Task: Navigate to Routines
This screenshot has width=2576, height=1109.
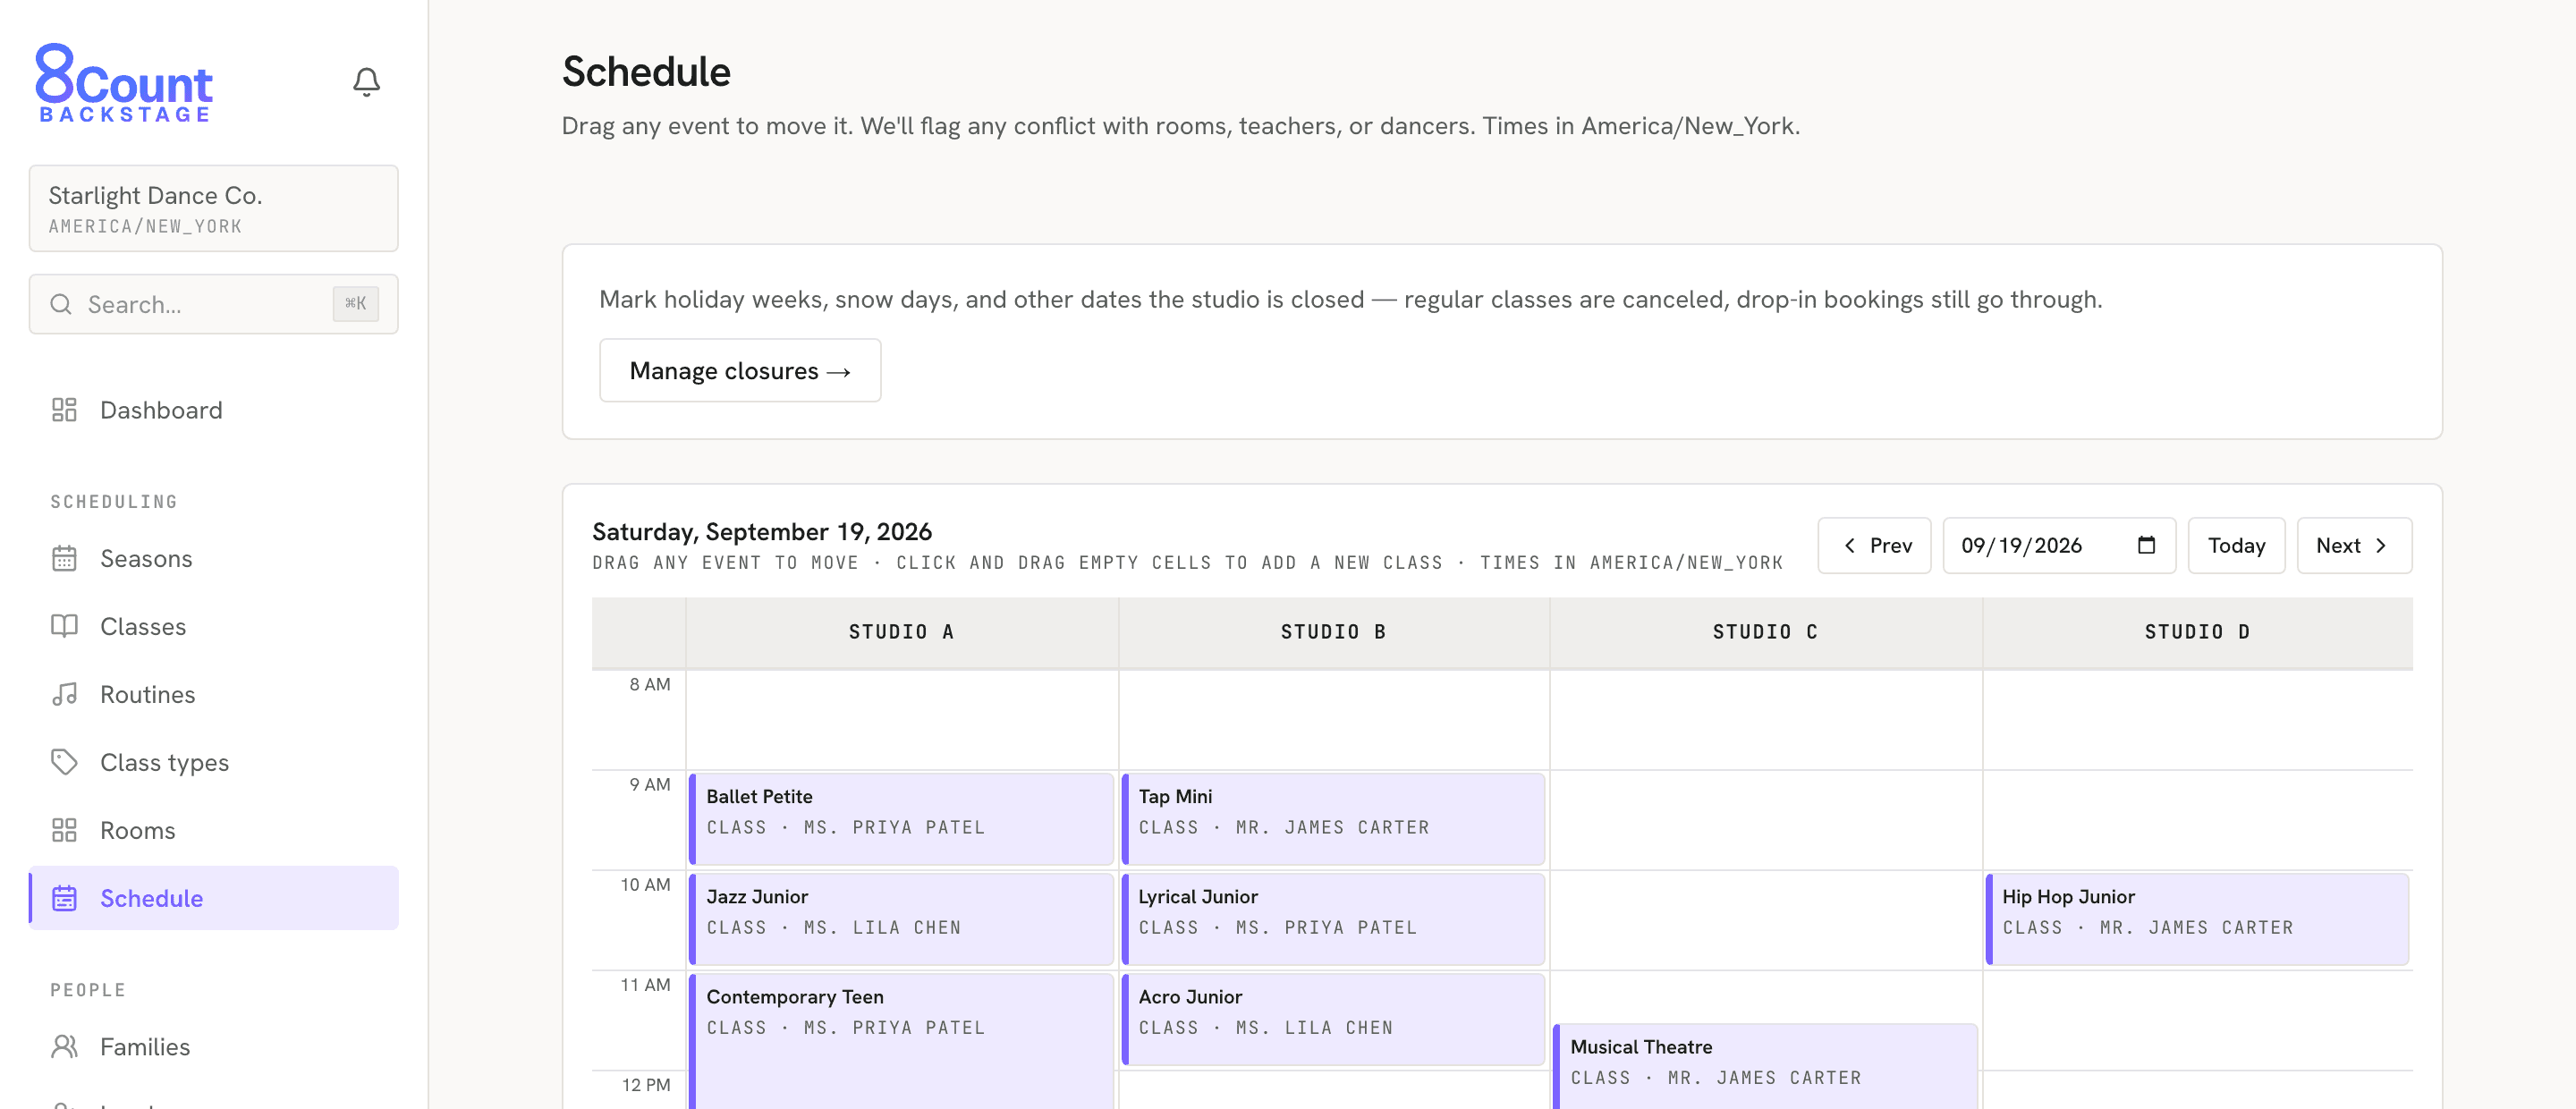Action: pos(214,694)
